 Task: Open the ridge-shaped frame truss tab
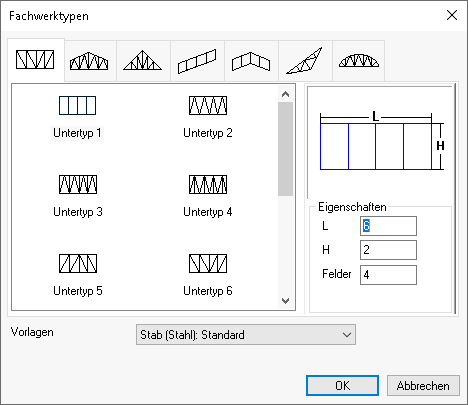pyautogui.click(x=252, y=61)
